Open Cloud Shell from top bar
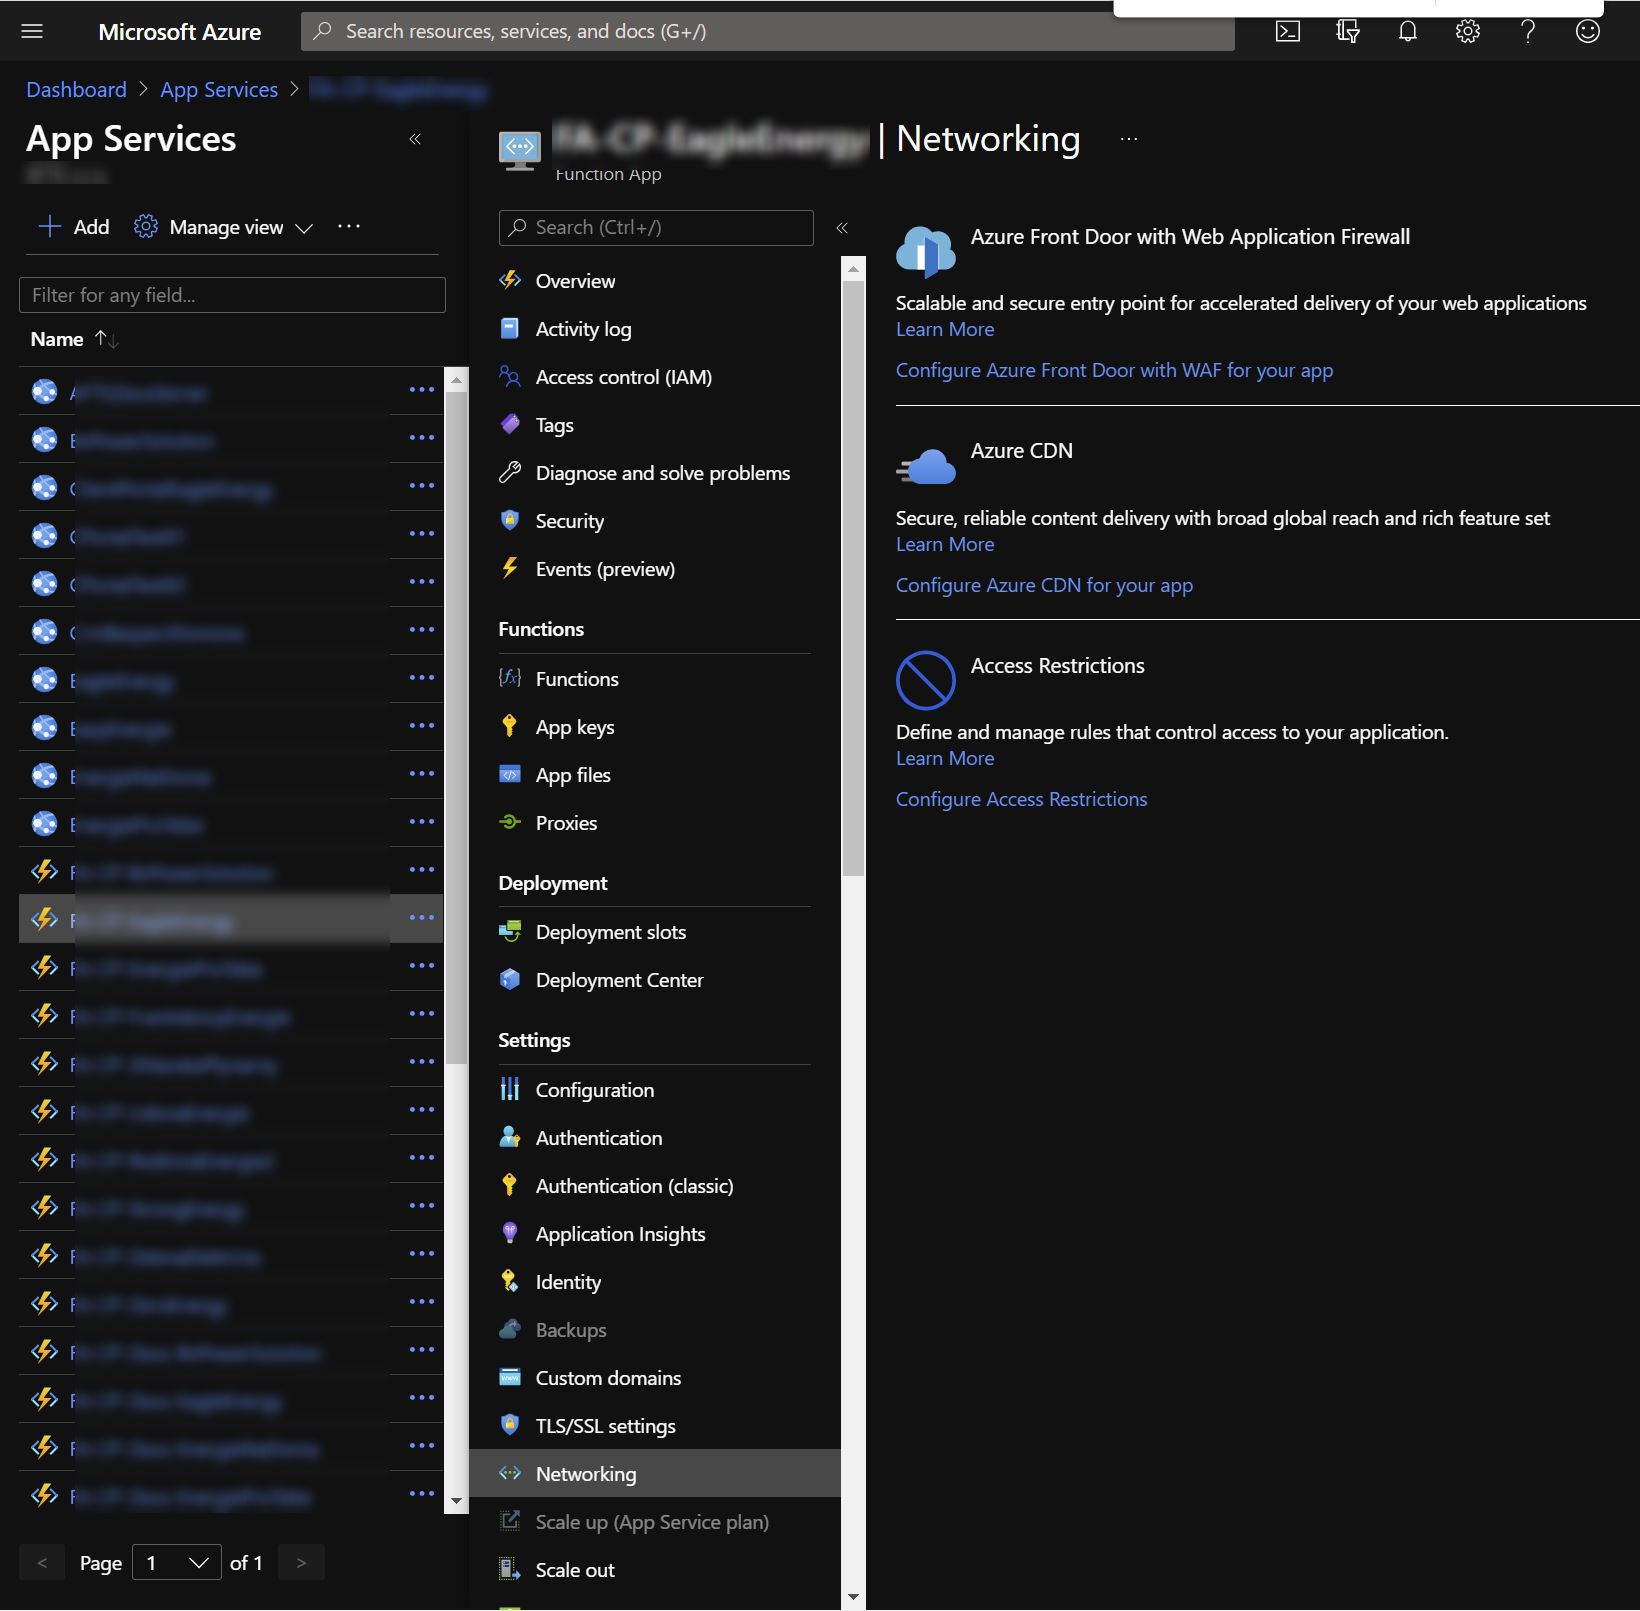The image size is (1640, 1611). click(1288, 31)
